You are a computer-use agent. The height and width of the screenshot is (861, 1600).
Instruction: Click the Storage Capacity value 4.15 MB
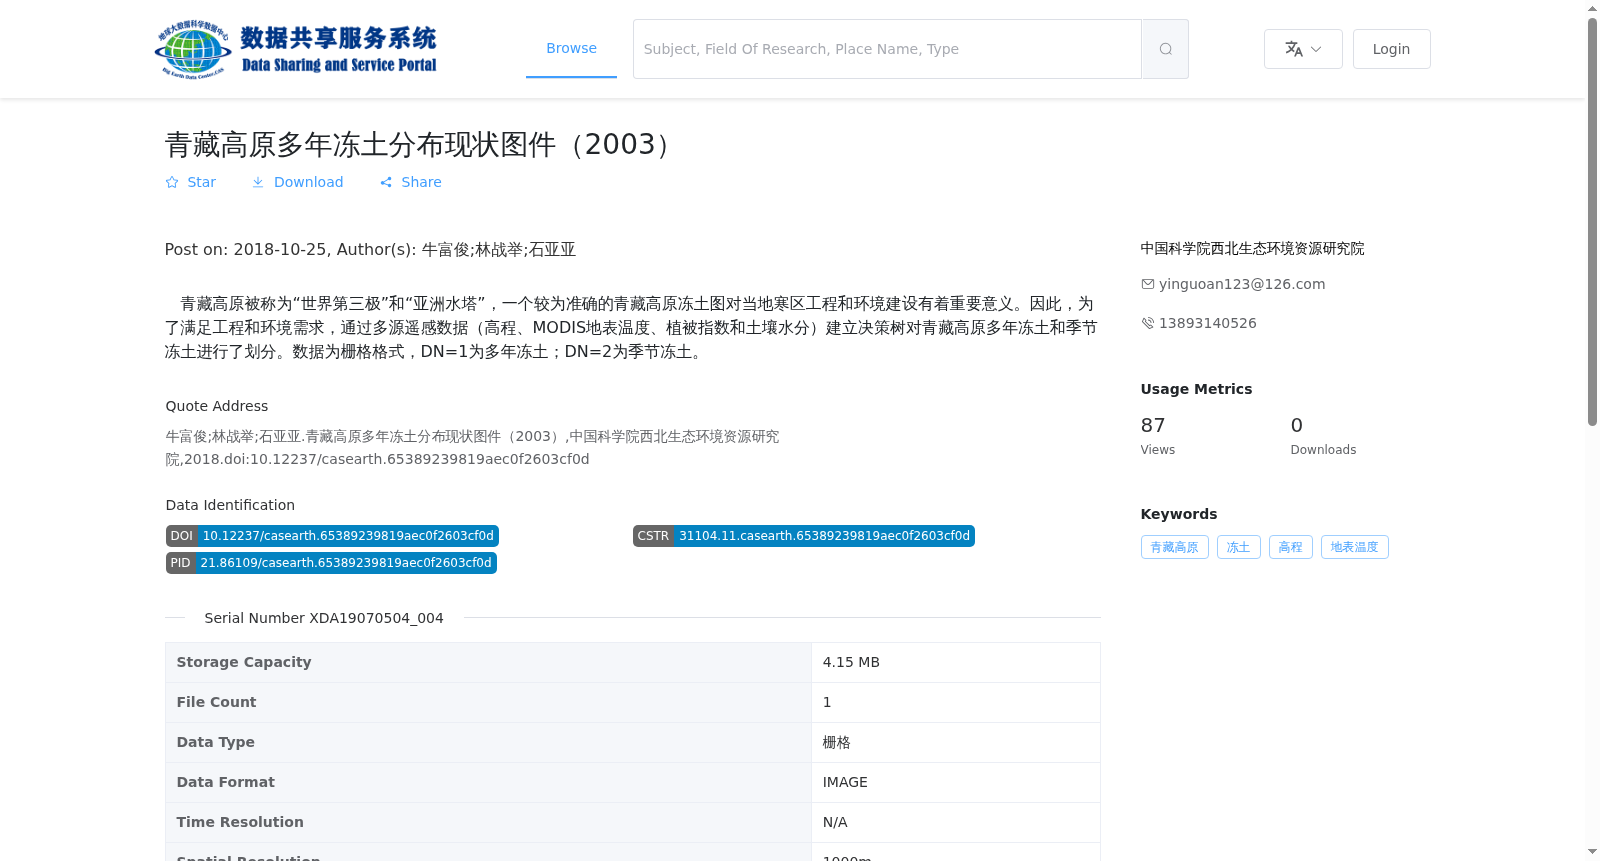pyautogui.click(x=851, y=662)
